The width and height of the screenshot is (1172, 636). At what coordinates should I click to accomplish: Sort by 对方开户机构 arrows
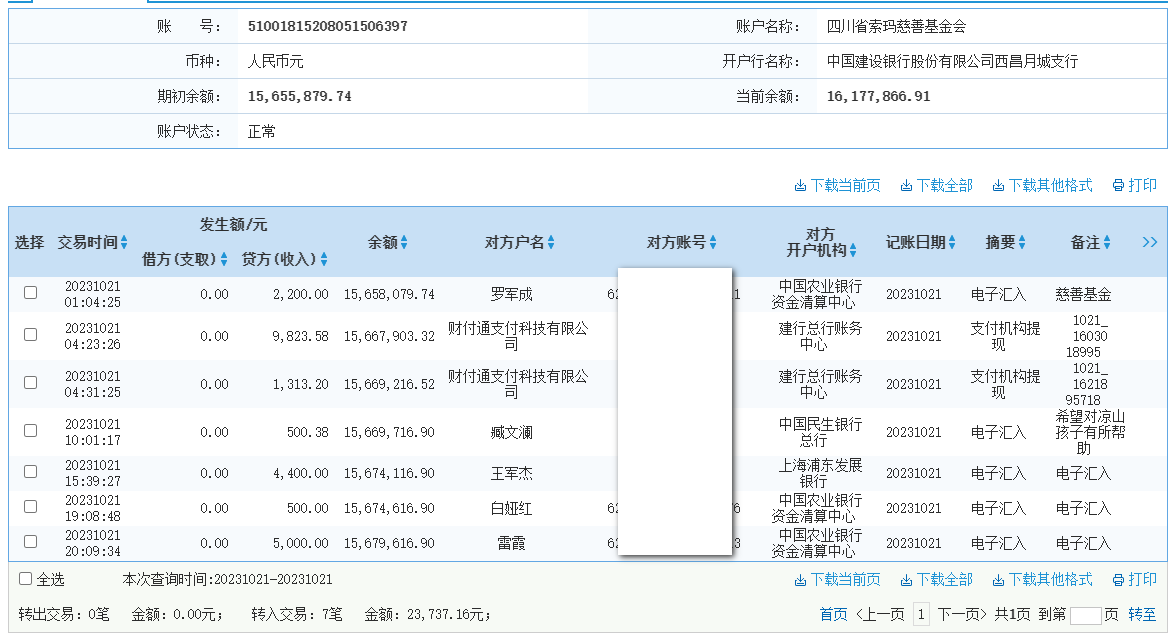coord(853,250)
